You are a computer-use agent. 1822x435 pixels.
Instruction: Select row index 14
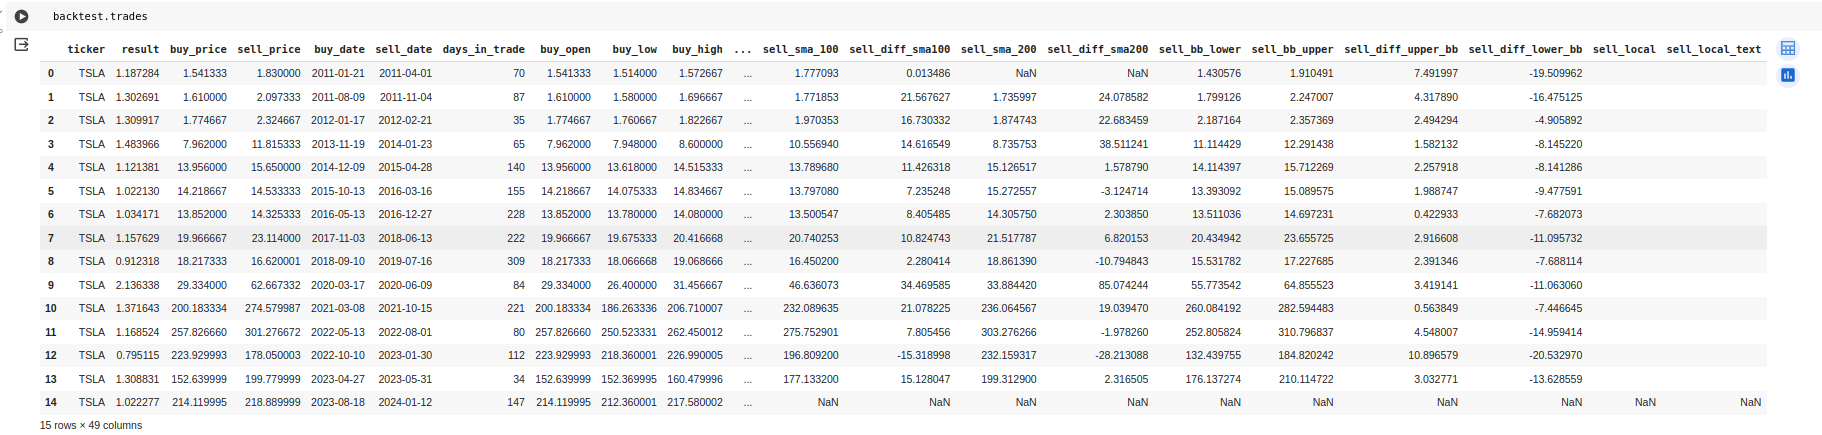(x=51, y=402)
